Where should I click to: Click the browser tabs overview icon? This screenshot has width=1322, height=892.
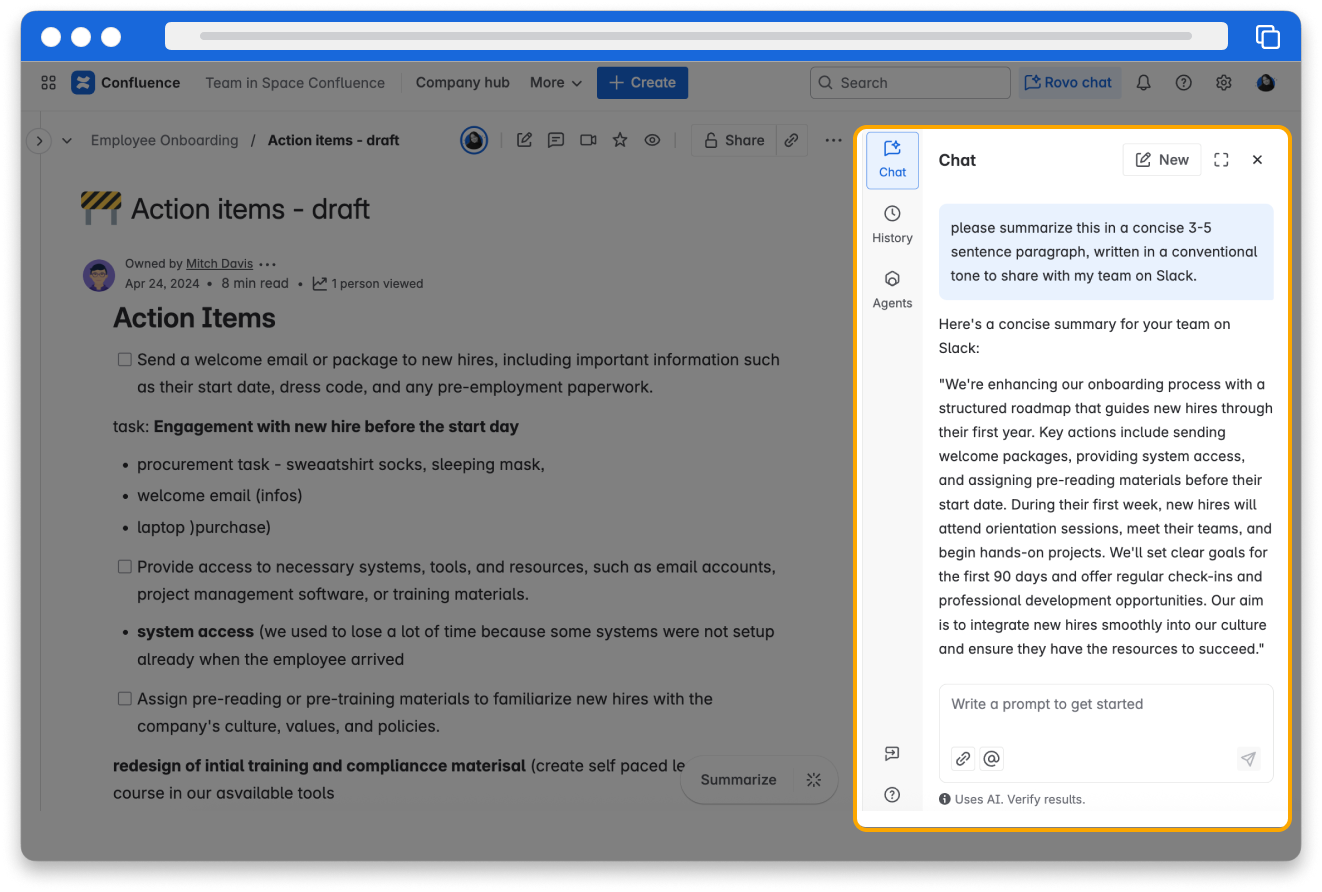pos(1267,37)
